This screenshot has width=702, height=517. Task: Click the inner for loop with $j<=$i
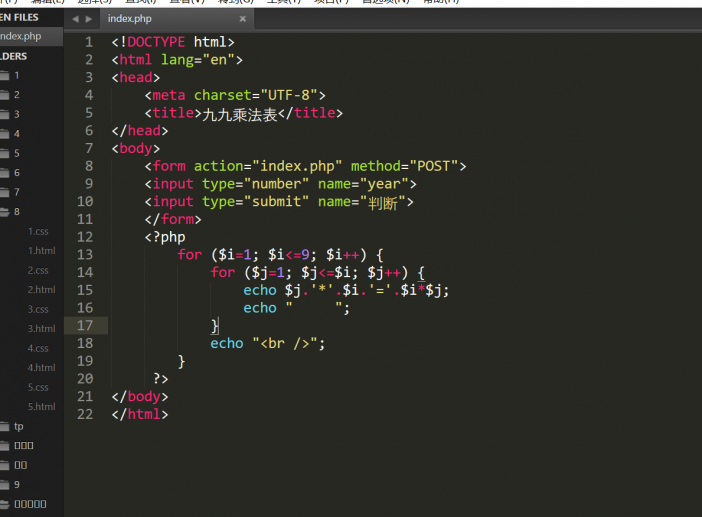point(317,273)
